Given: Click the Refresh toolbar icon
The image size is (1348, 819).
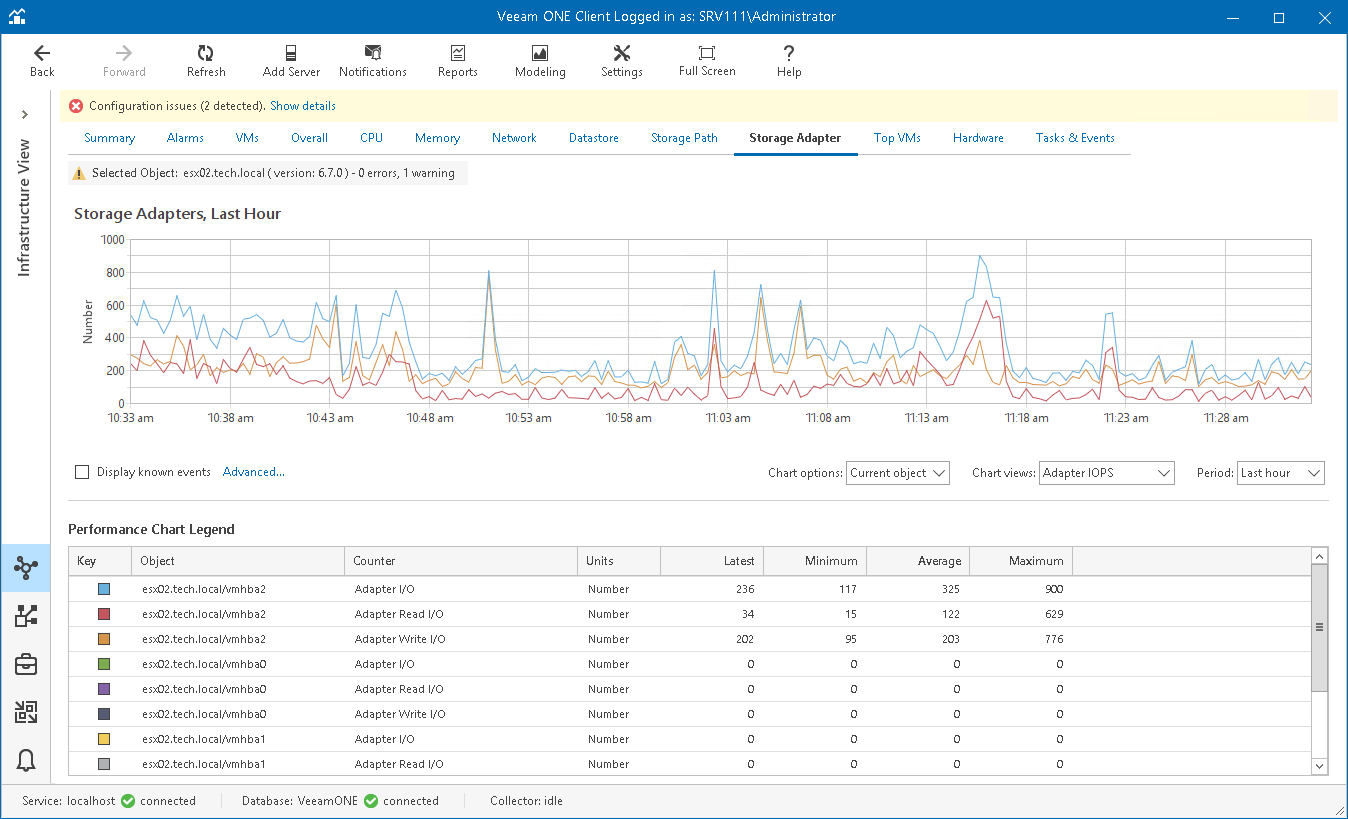Looking at the screenshot, I should [206, 60].
